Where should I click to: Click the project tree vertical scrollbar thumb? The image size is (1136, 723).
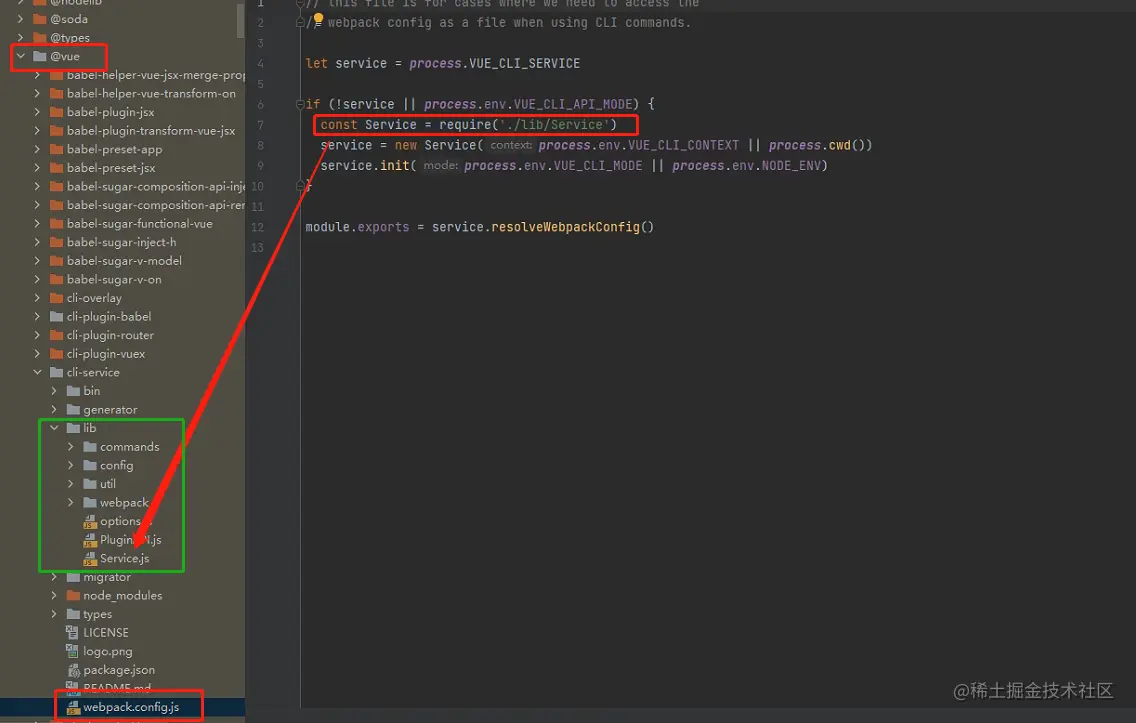pos(241,19)
